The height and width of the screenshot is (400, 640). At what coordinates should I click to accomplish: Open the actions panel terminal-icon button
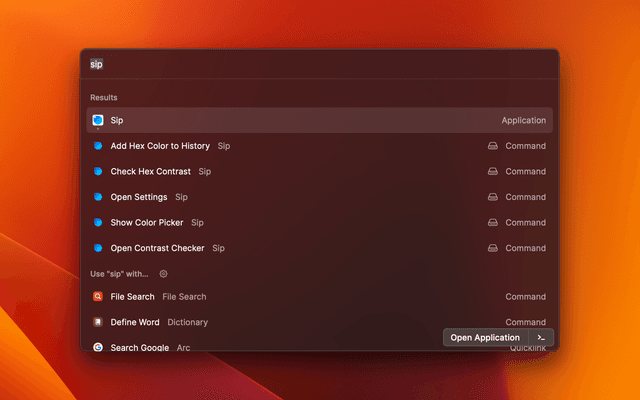point(540,338)
